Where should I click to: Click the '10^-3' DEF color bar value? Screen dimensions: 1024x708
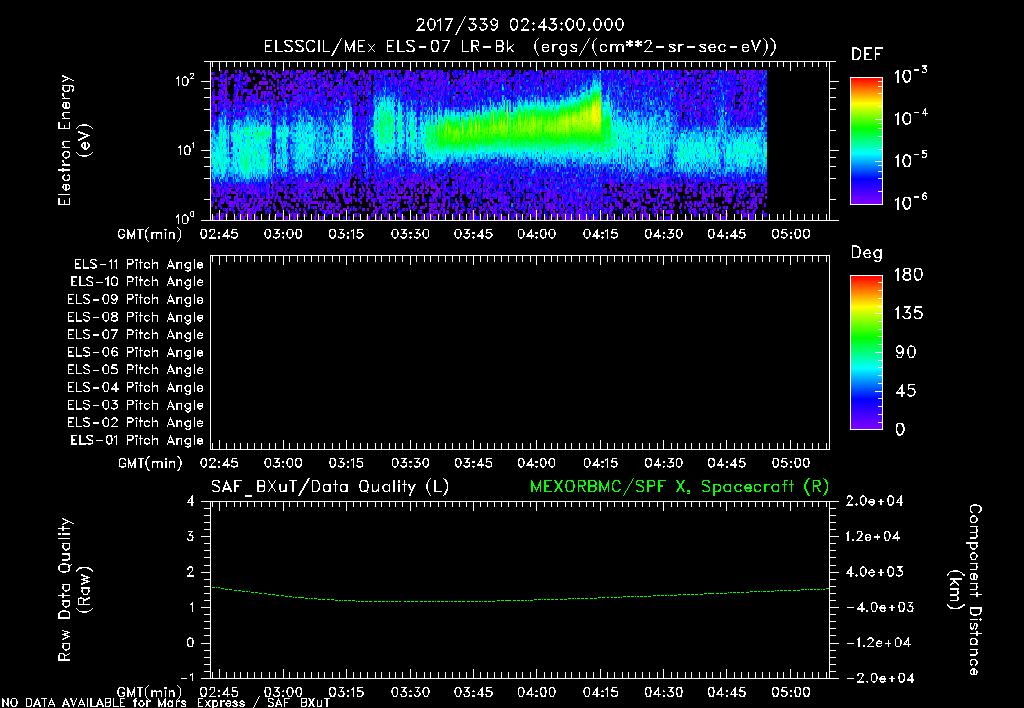(x=910, y=76)
